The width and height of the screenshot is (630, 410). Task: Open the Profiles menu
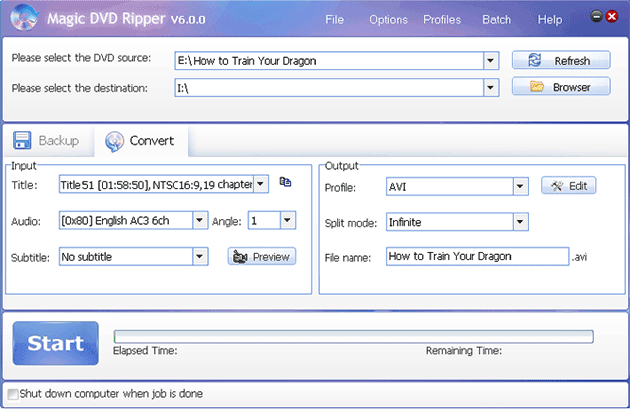pos(442,19)
